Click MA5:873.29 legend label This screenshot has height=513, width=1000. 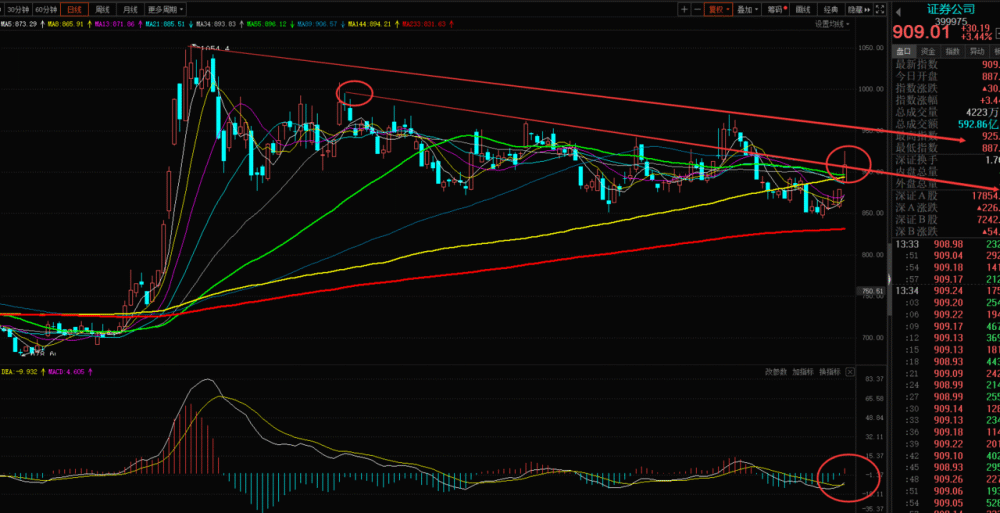point(19,24)
